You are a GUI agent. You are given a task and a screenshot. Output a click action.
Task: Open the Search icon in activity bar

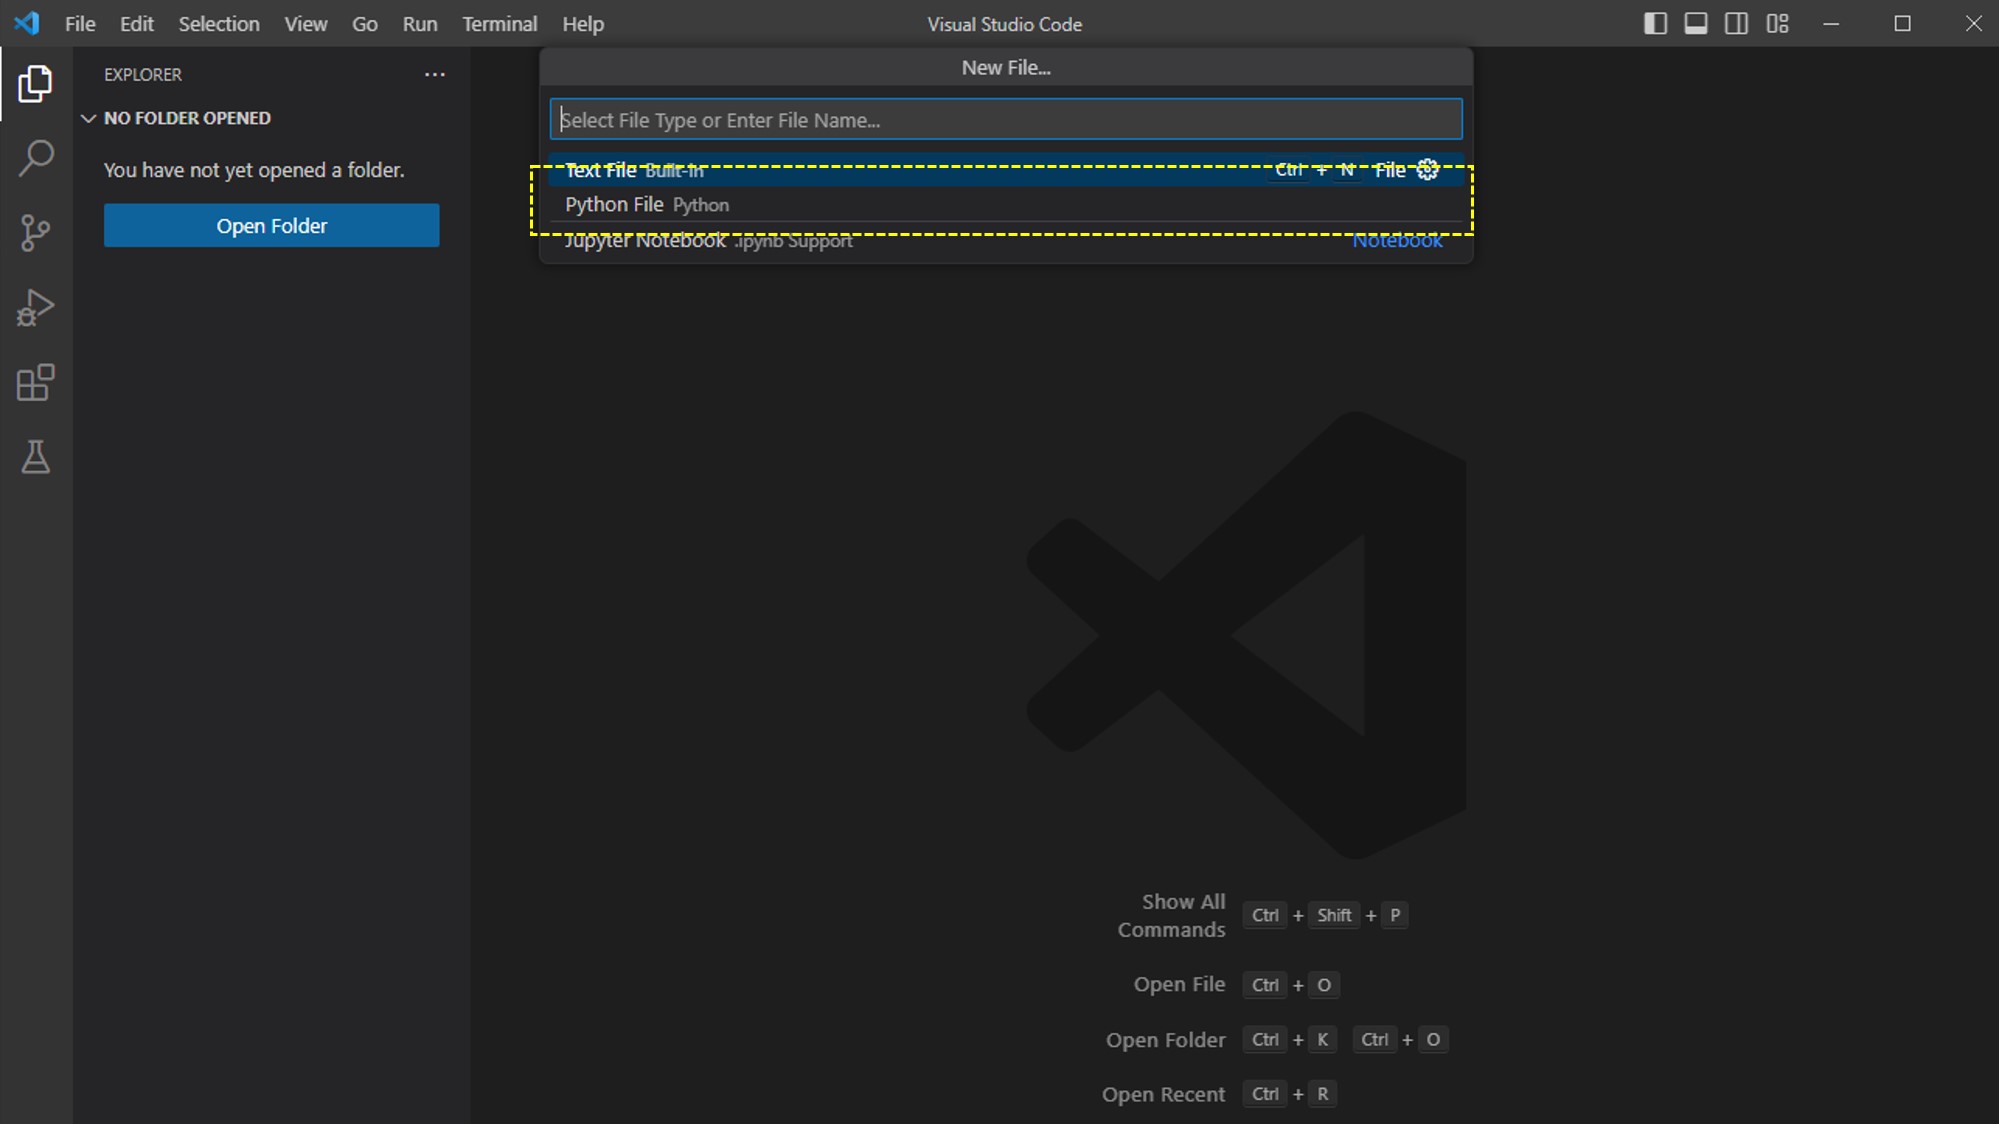click(36, 158)
